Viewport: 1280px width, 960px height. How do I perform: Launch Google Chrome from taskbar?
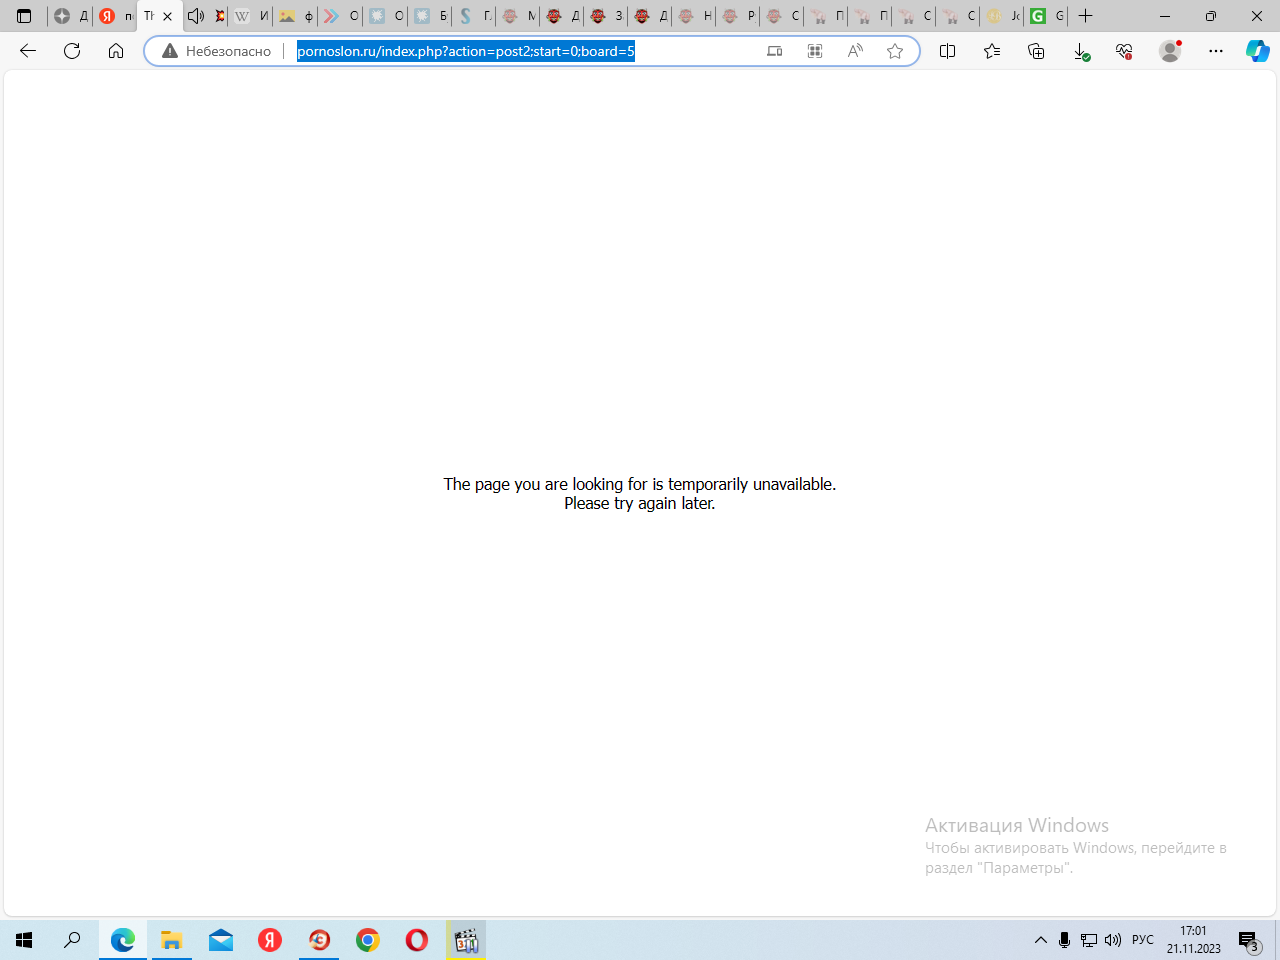pyautogui.click(x=368, y=940)
